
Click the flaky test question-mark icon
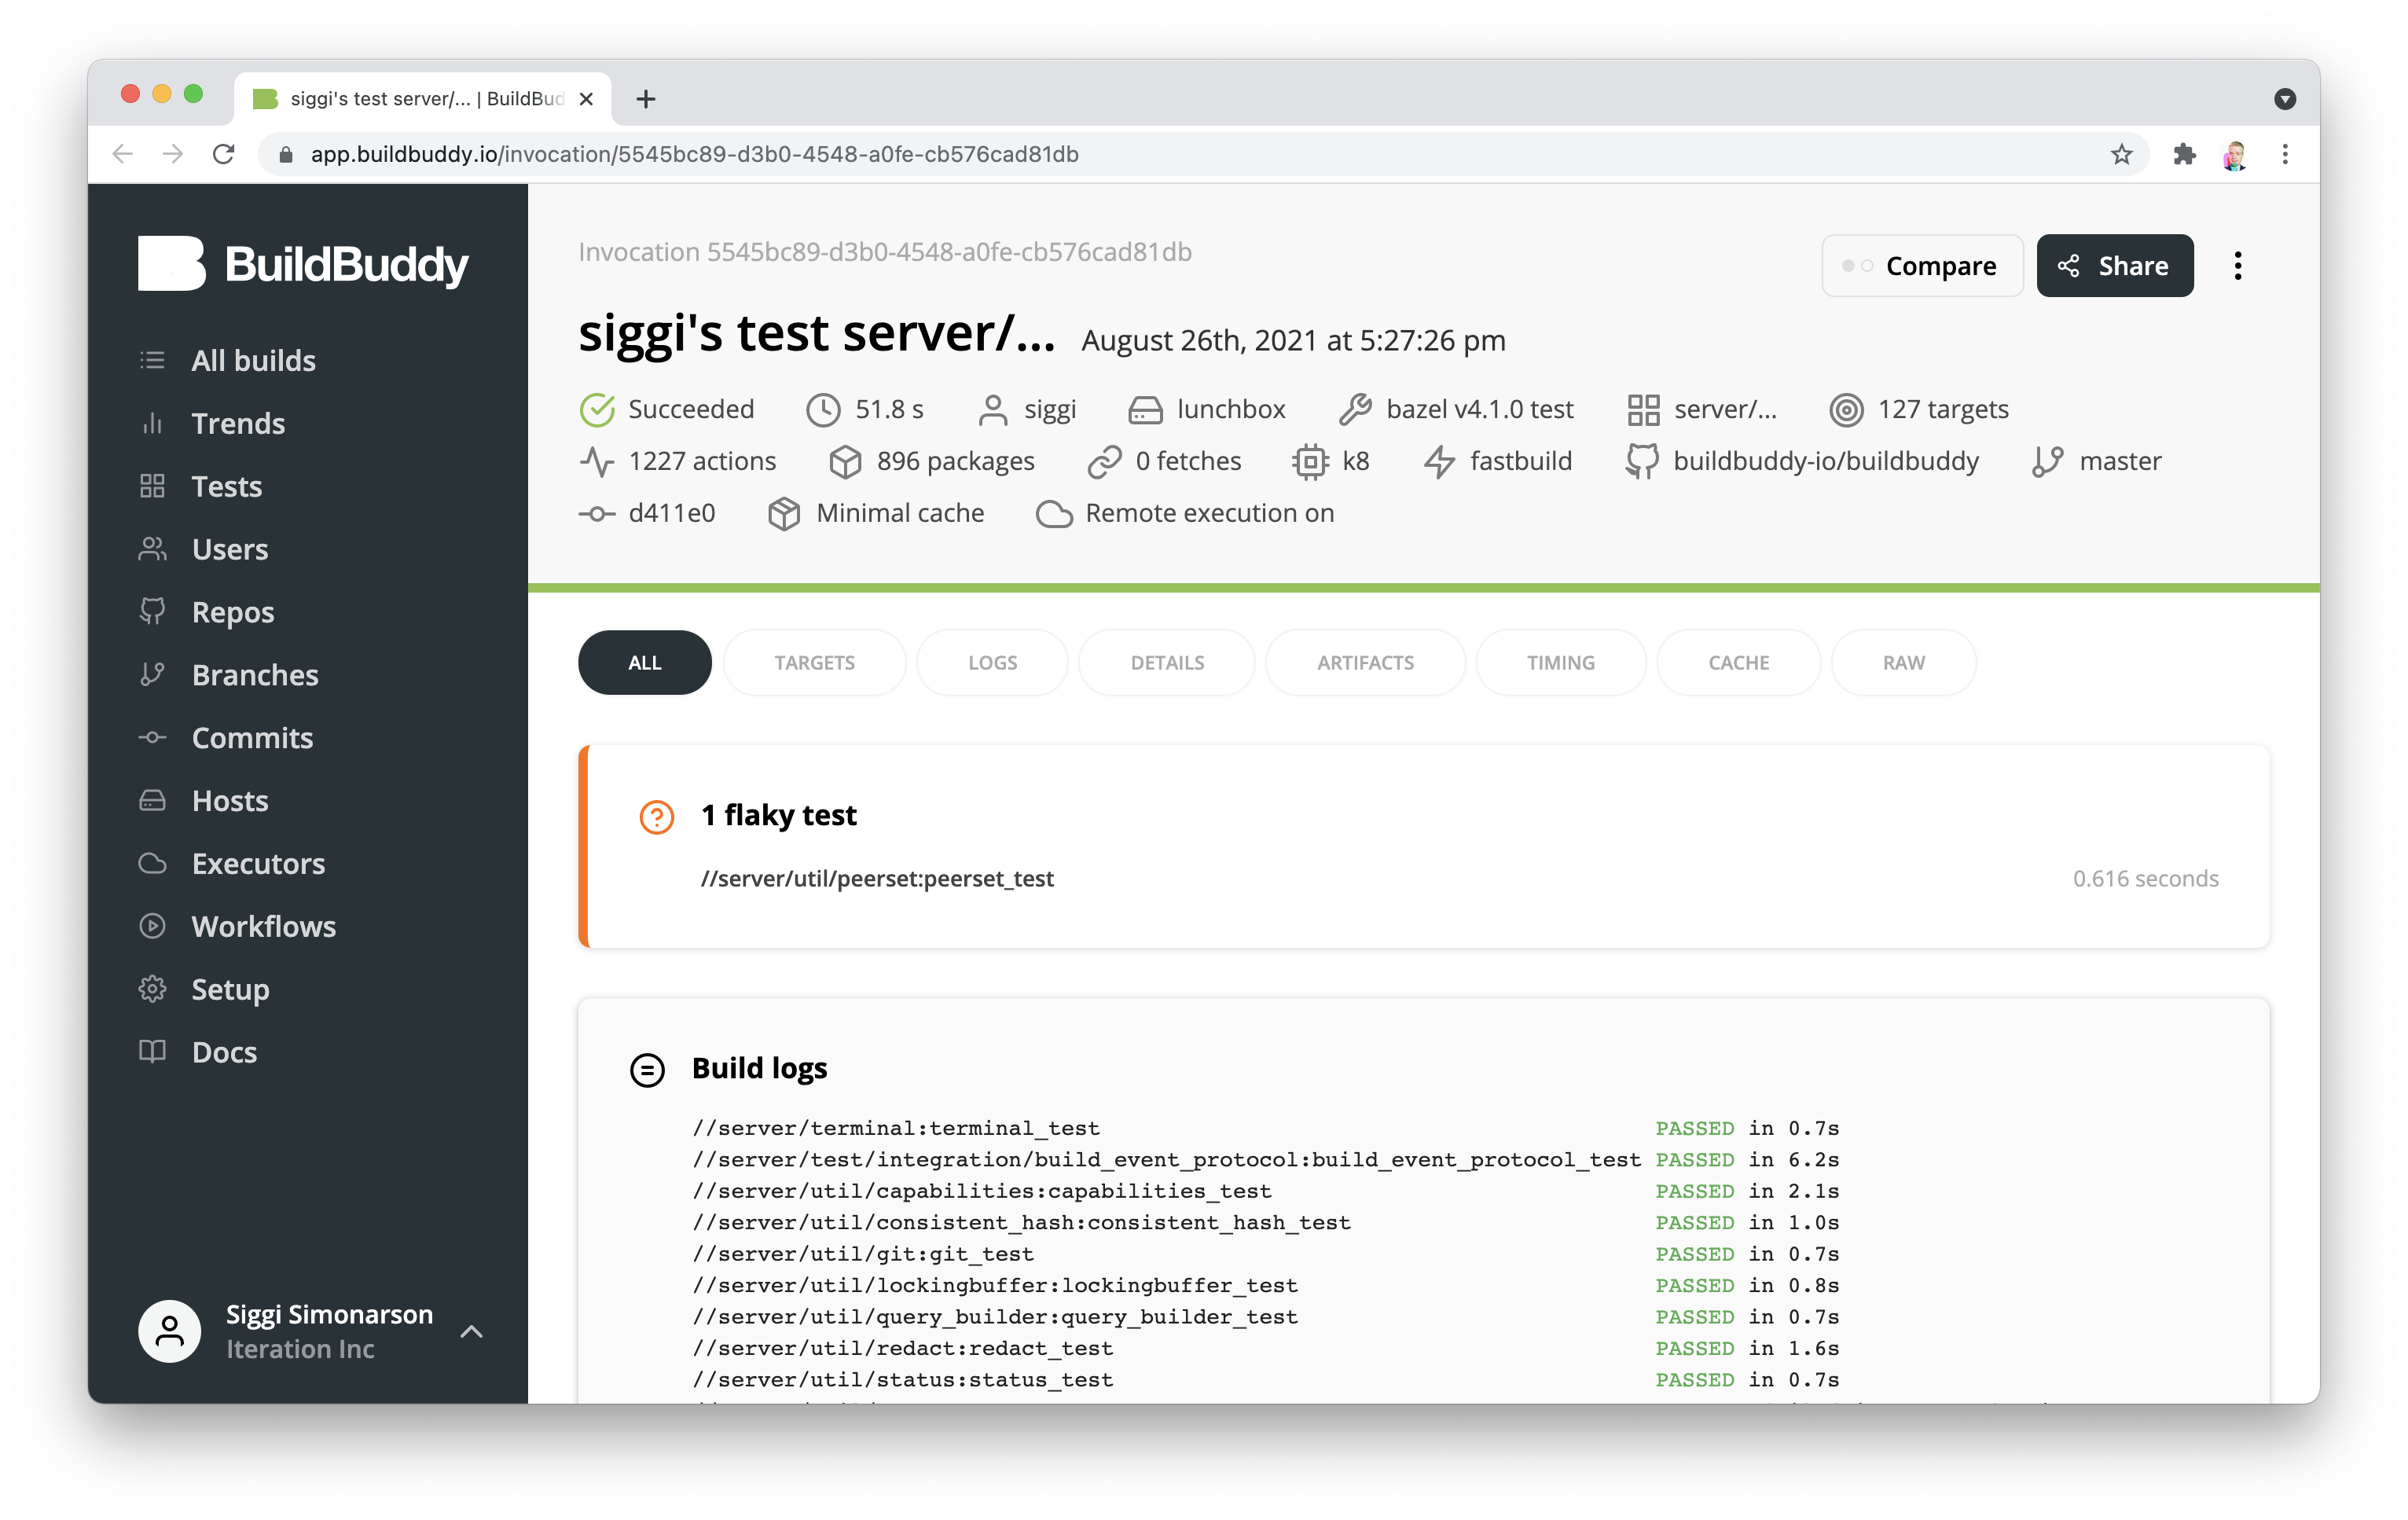(x=656, y=816)
